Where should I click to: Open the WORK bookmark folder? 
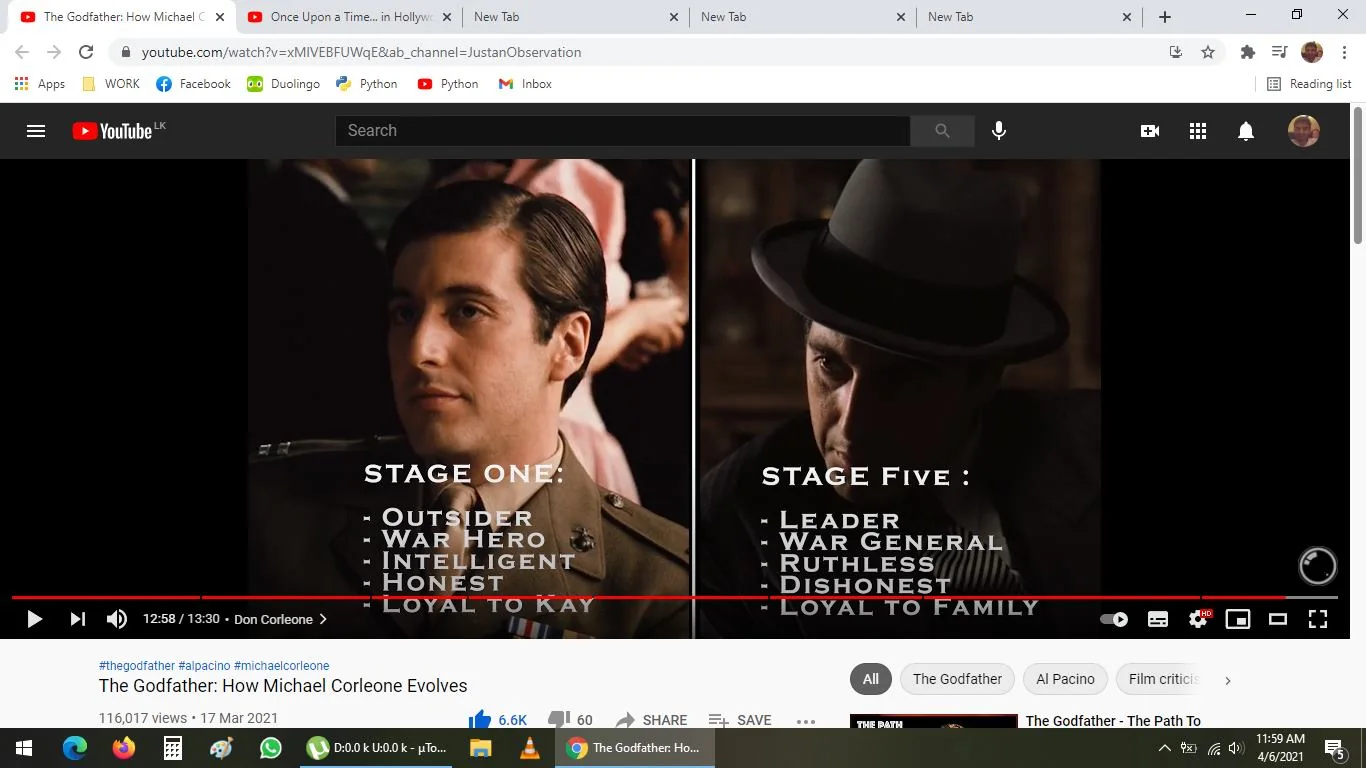click(111, 84)
